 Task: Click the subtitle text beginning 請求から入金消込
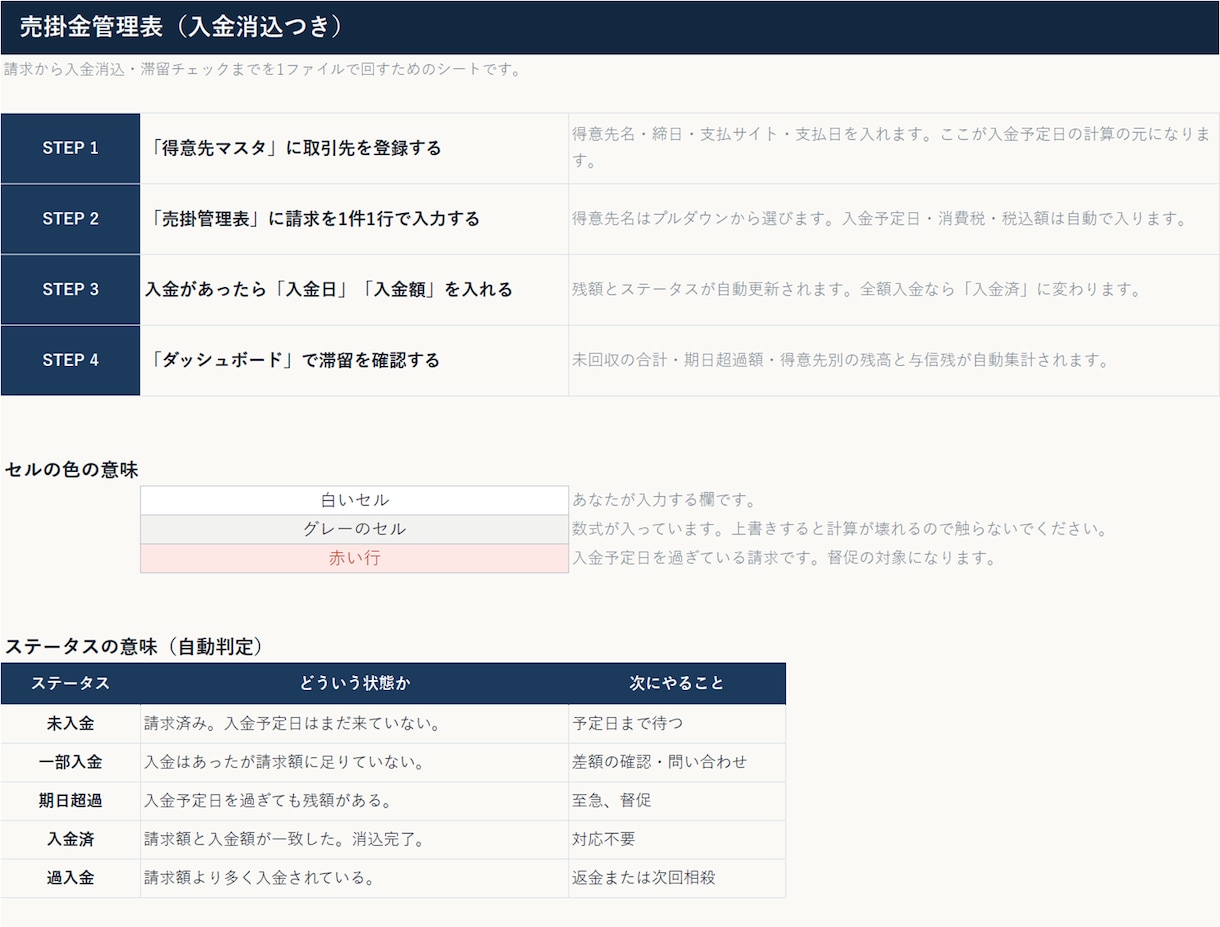263,70
